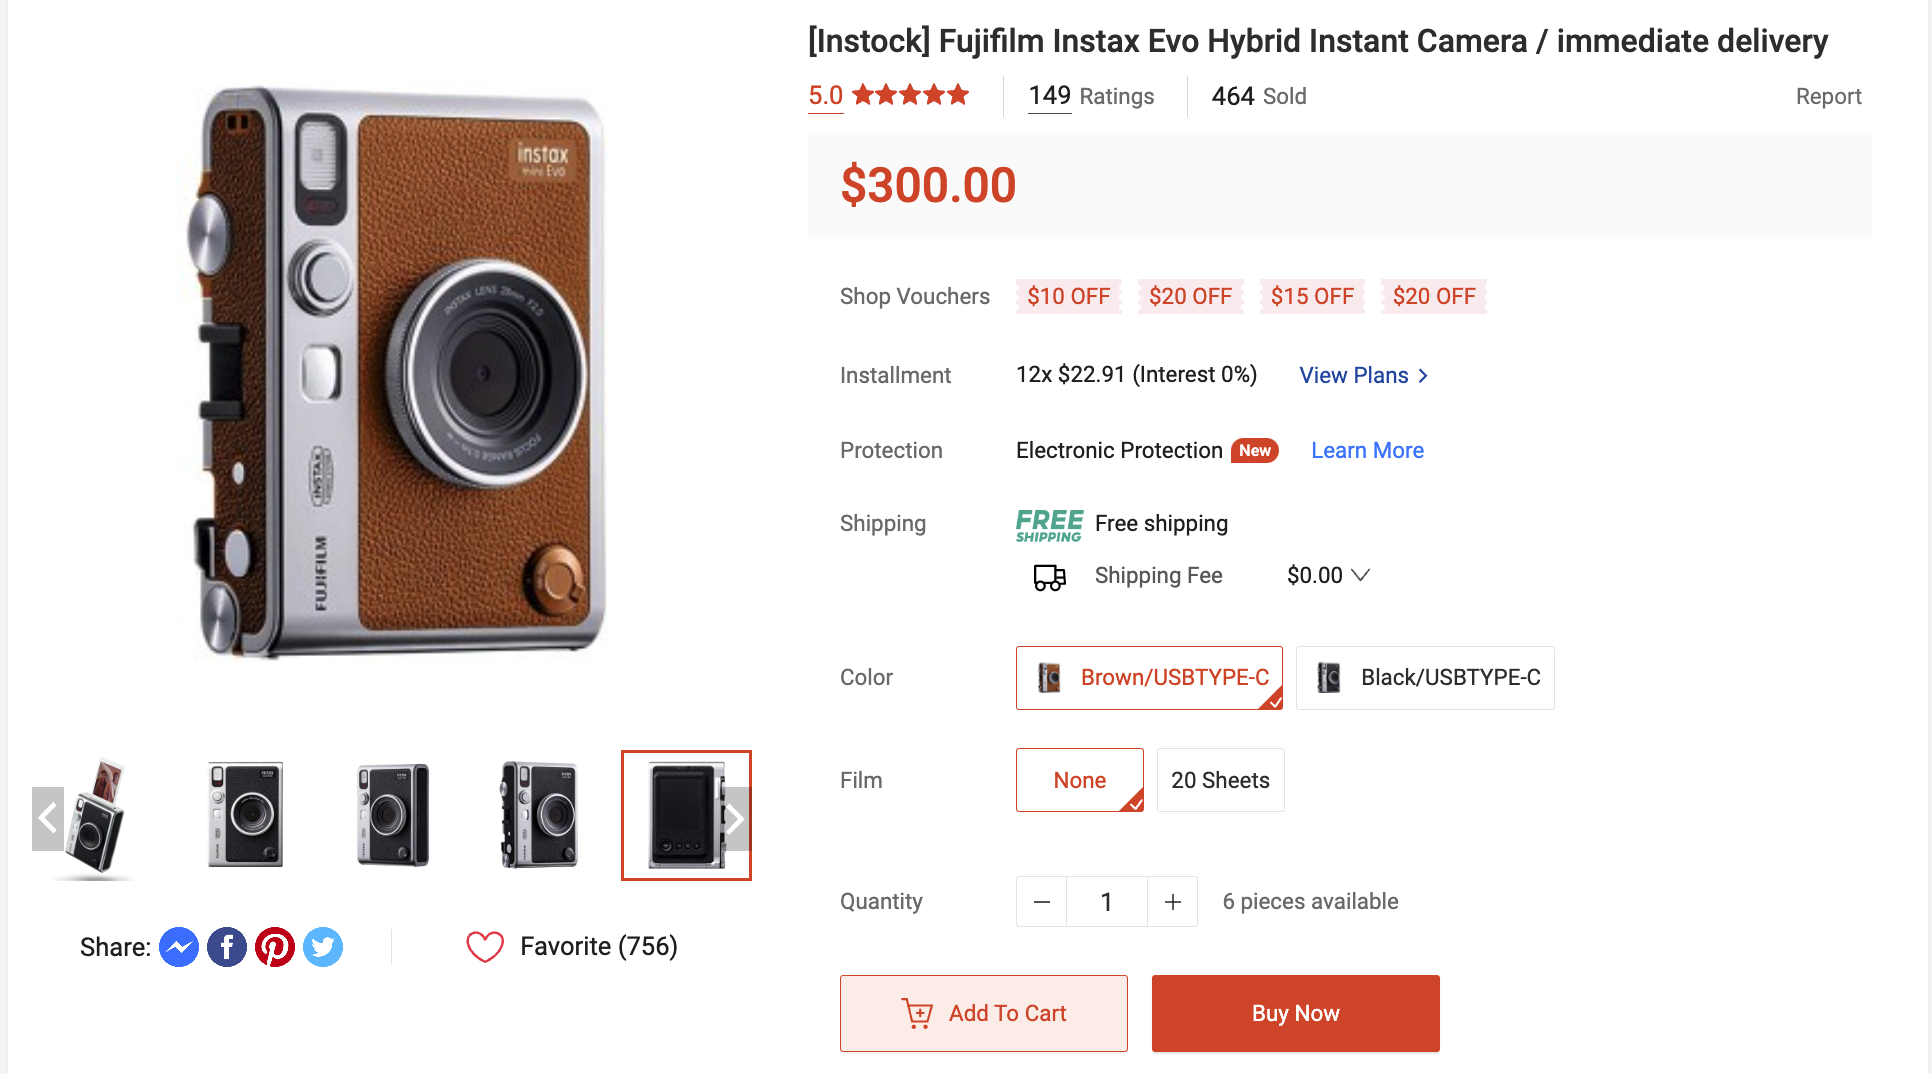Image resolution: width=1932 pixels, height=1074 pixels.
Task: Select Black/USBTYPE-C color option
Action: tap(1425, 678)
